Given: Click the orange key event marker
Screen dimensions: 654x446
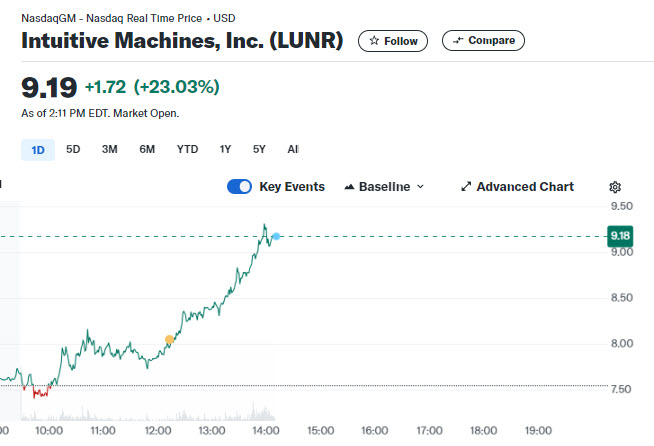Looking at the screenshot, I should (x=169, y=340).
